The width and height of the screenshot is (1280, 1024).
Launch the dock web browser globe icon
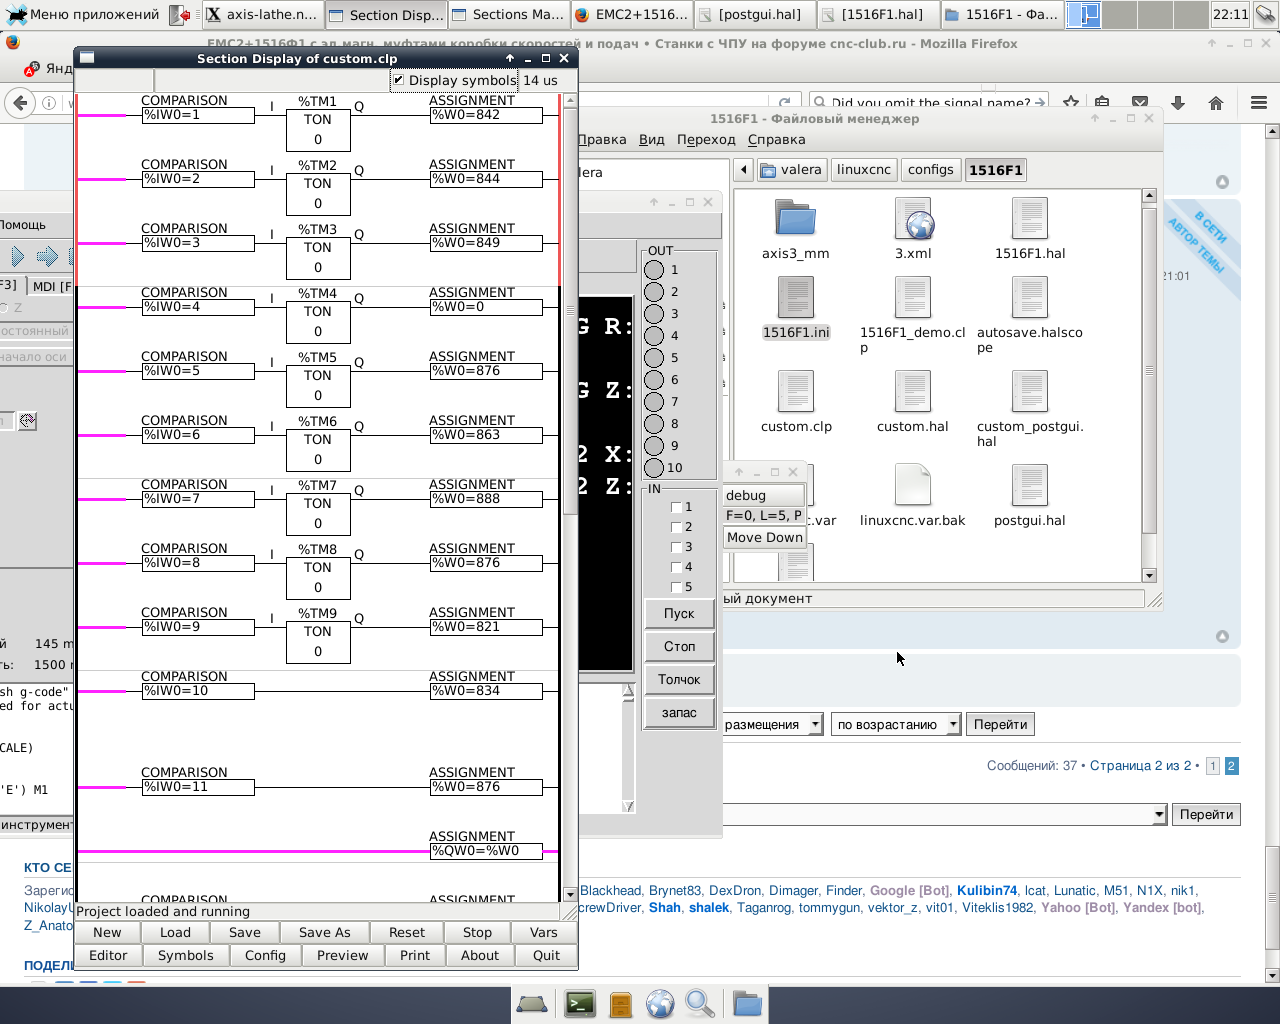(660, 1003)
